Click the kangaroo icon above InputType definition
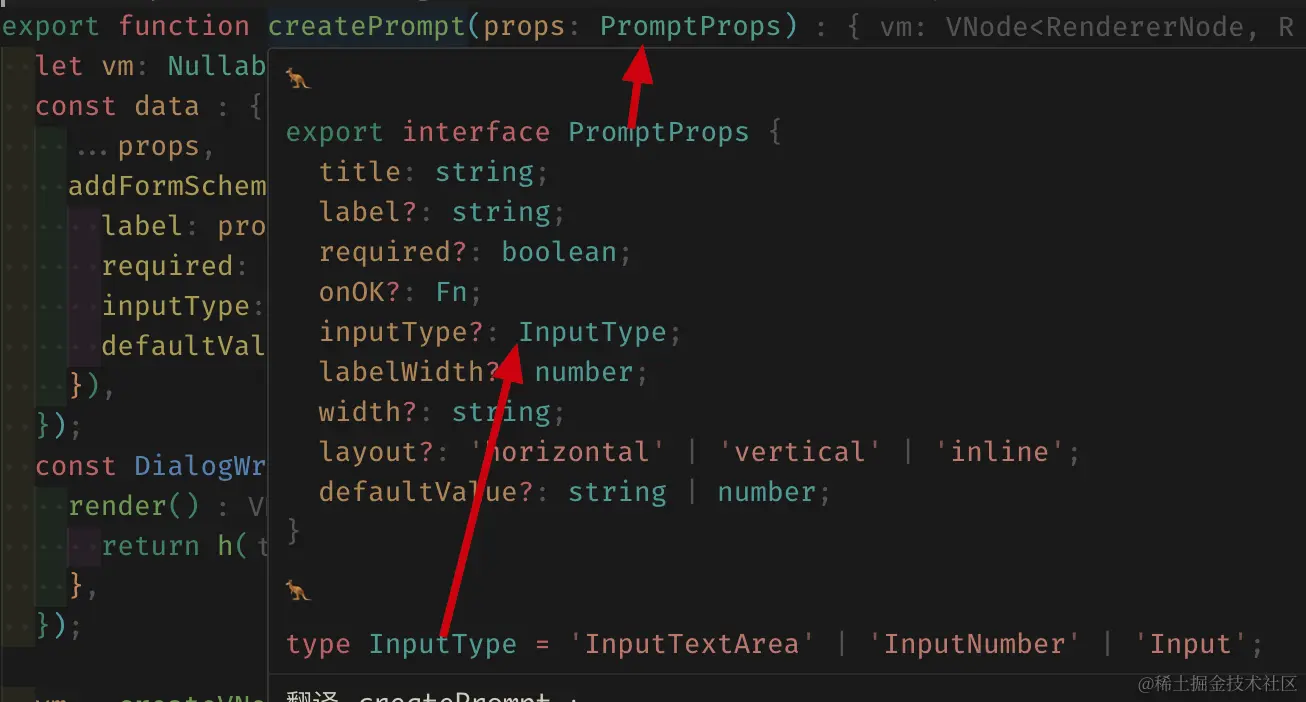 pyautogui.click(x=298, y=591)
